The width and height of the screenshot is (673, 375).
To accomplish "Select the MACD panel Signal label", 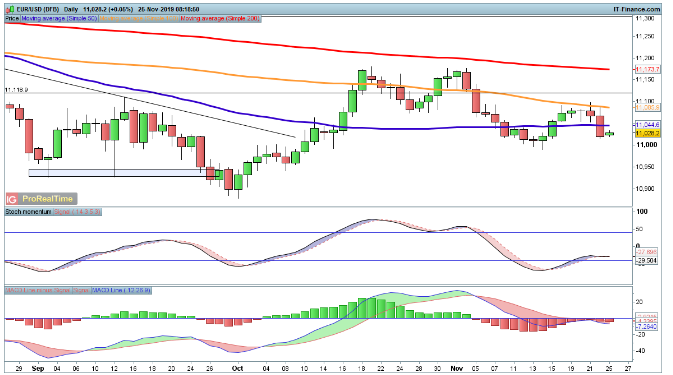I will pos(81,290).
